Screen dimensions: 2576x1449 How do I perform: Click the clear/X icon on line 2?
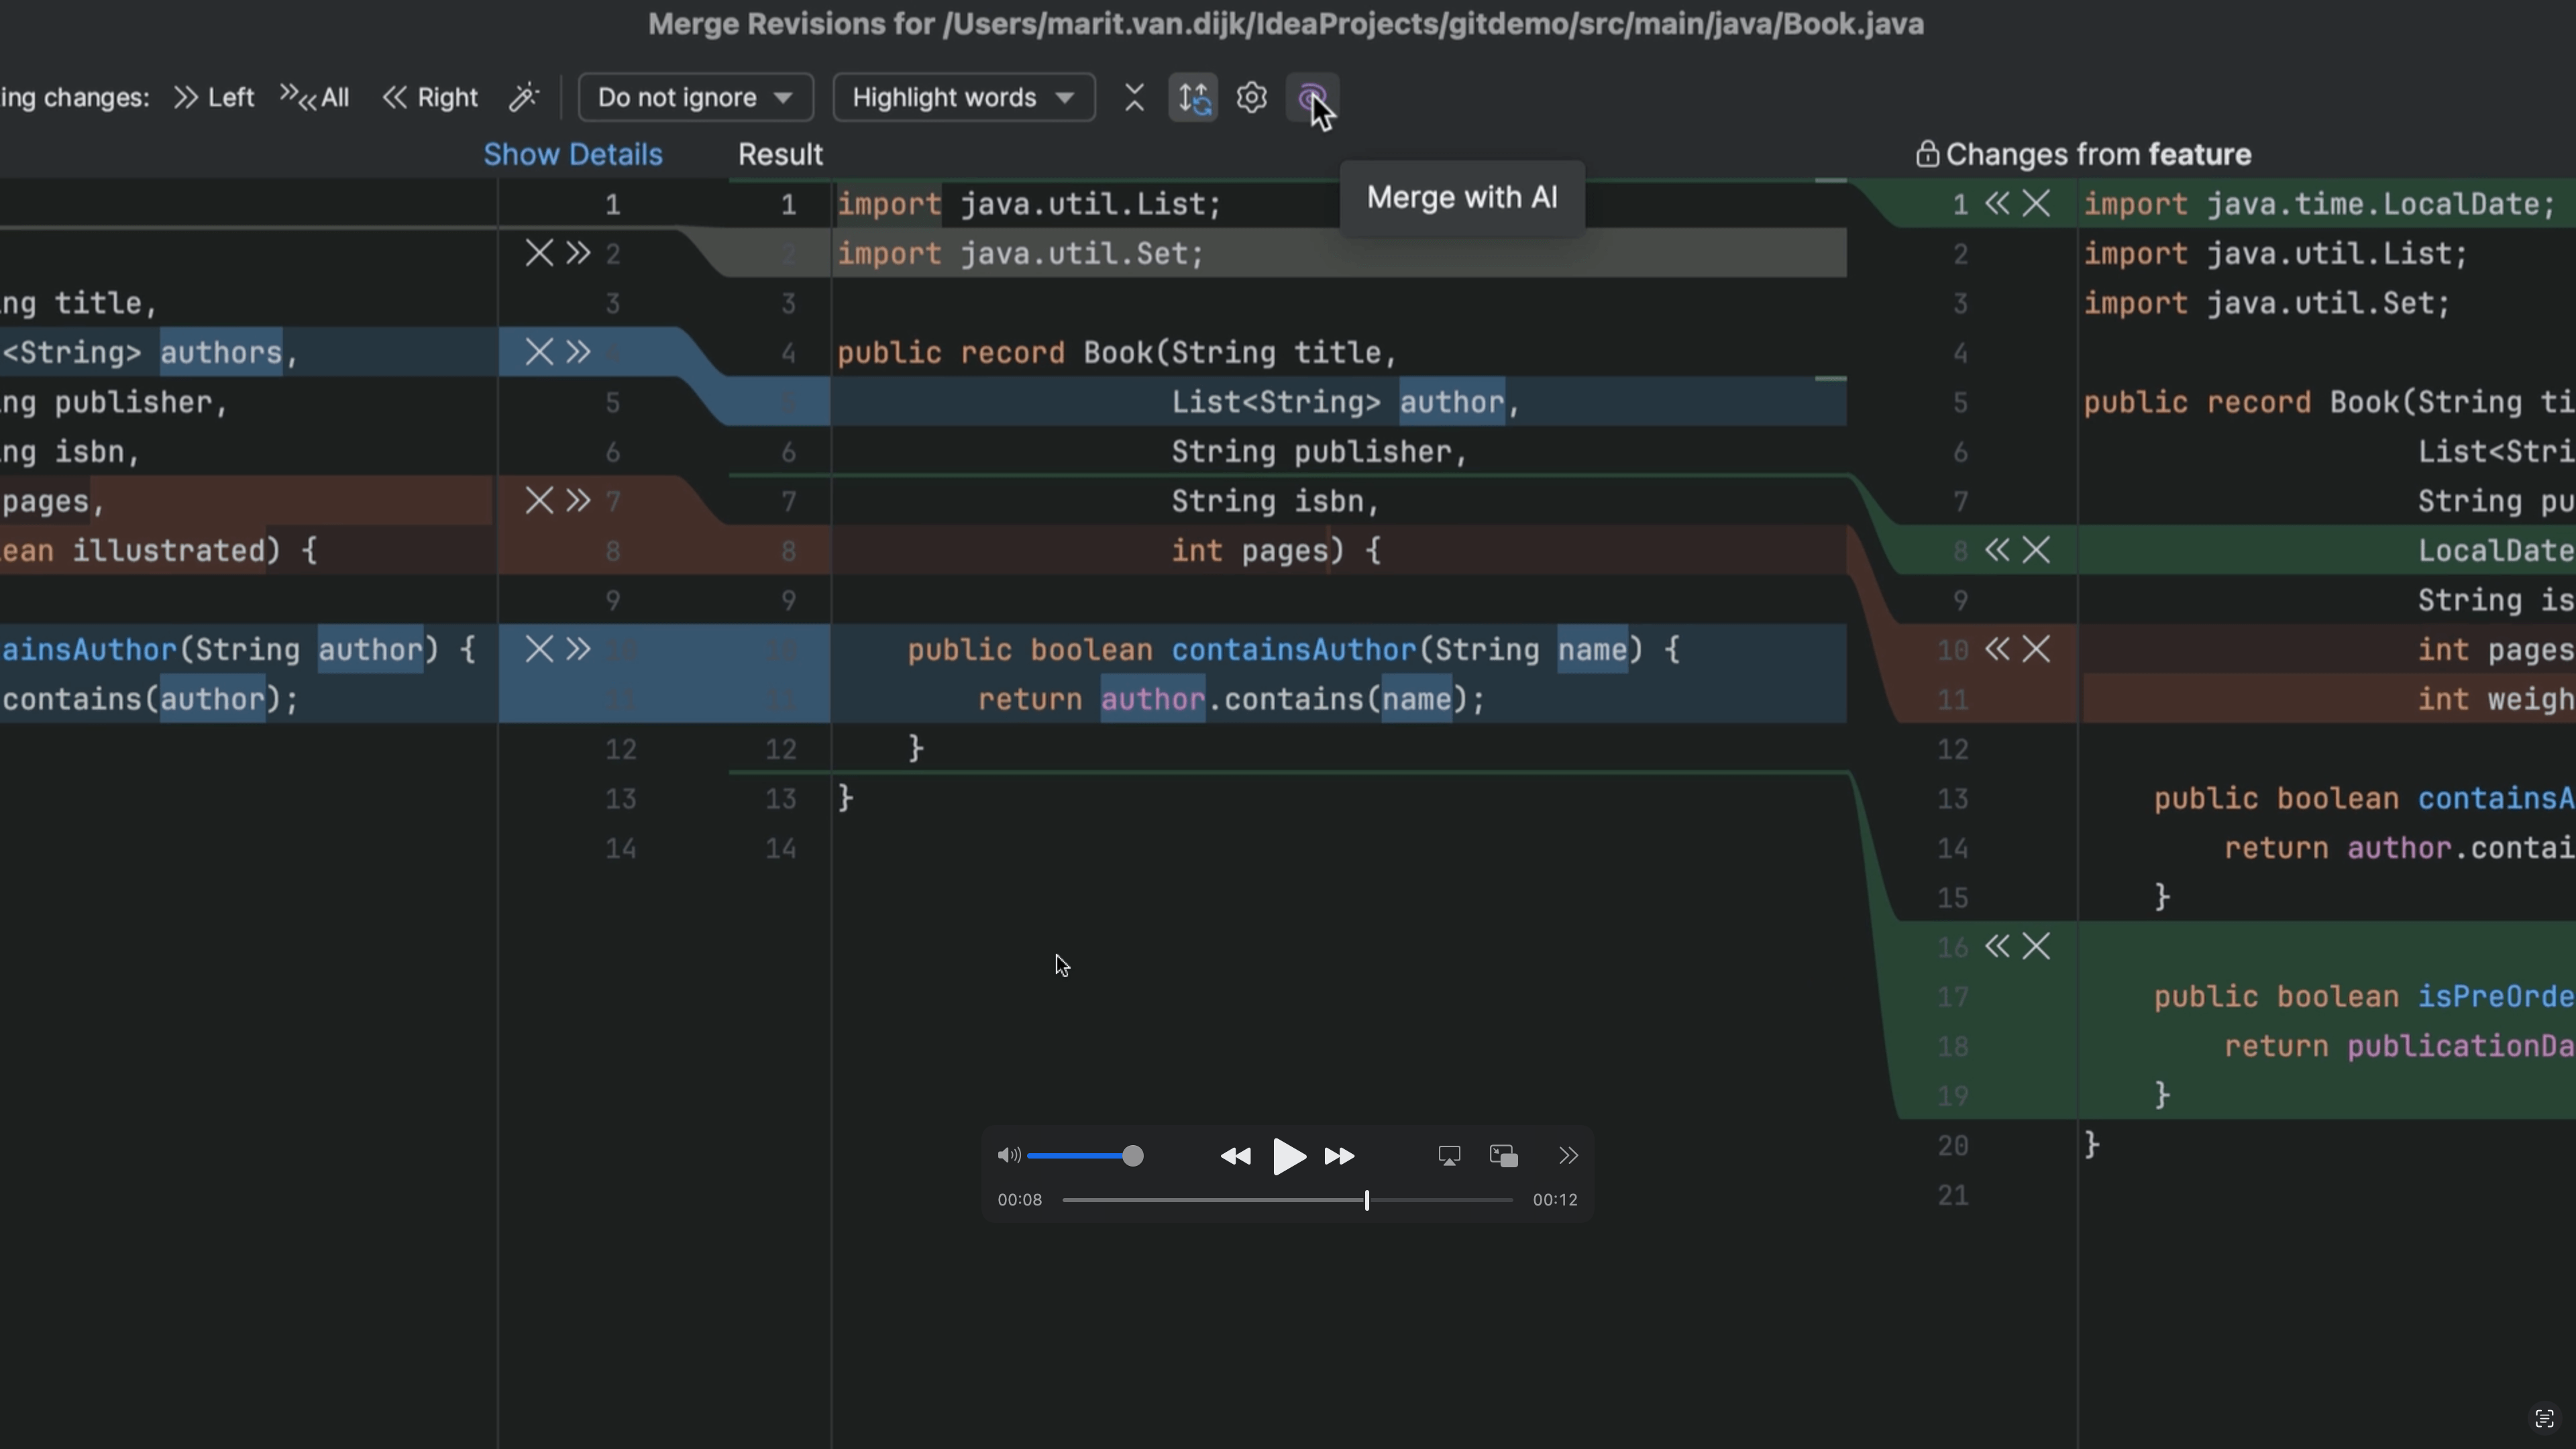pyautogui.click(x=539, y=252)
